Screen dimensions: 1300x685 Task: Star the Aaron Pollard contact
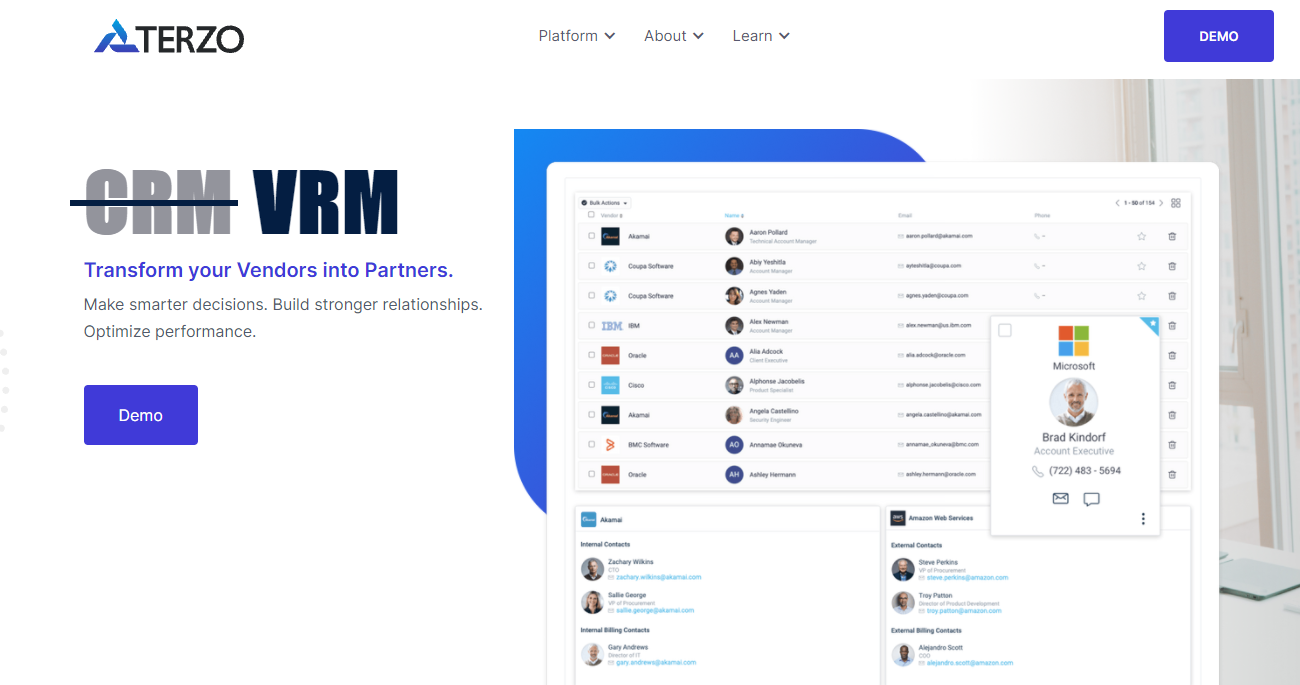pyautogui.click(x=1141, y=237)
